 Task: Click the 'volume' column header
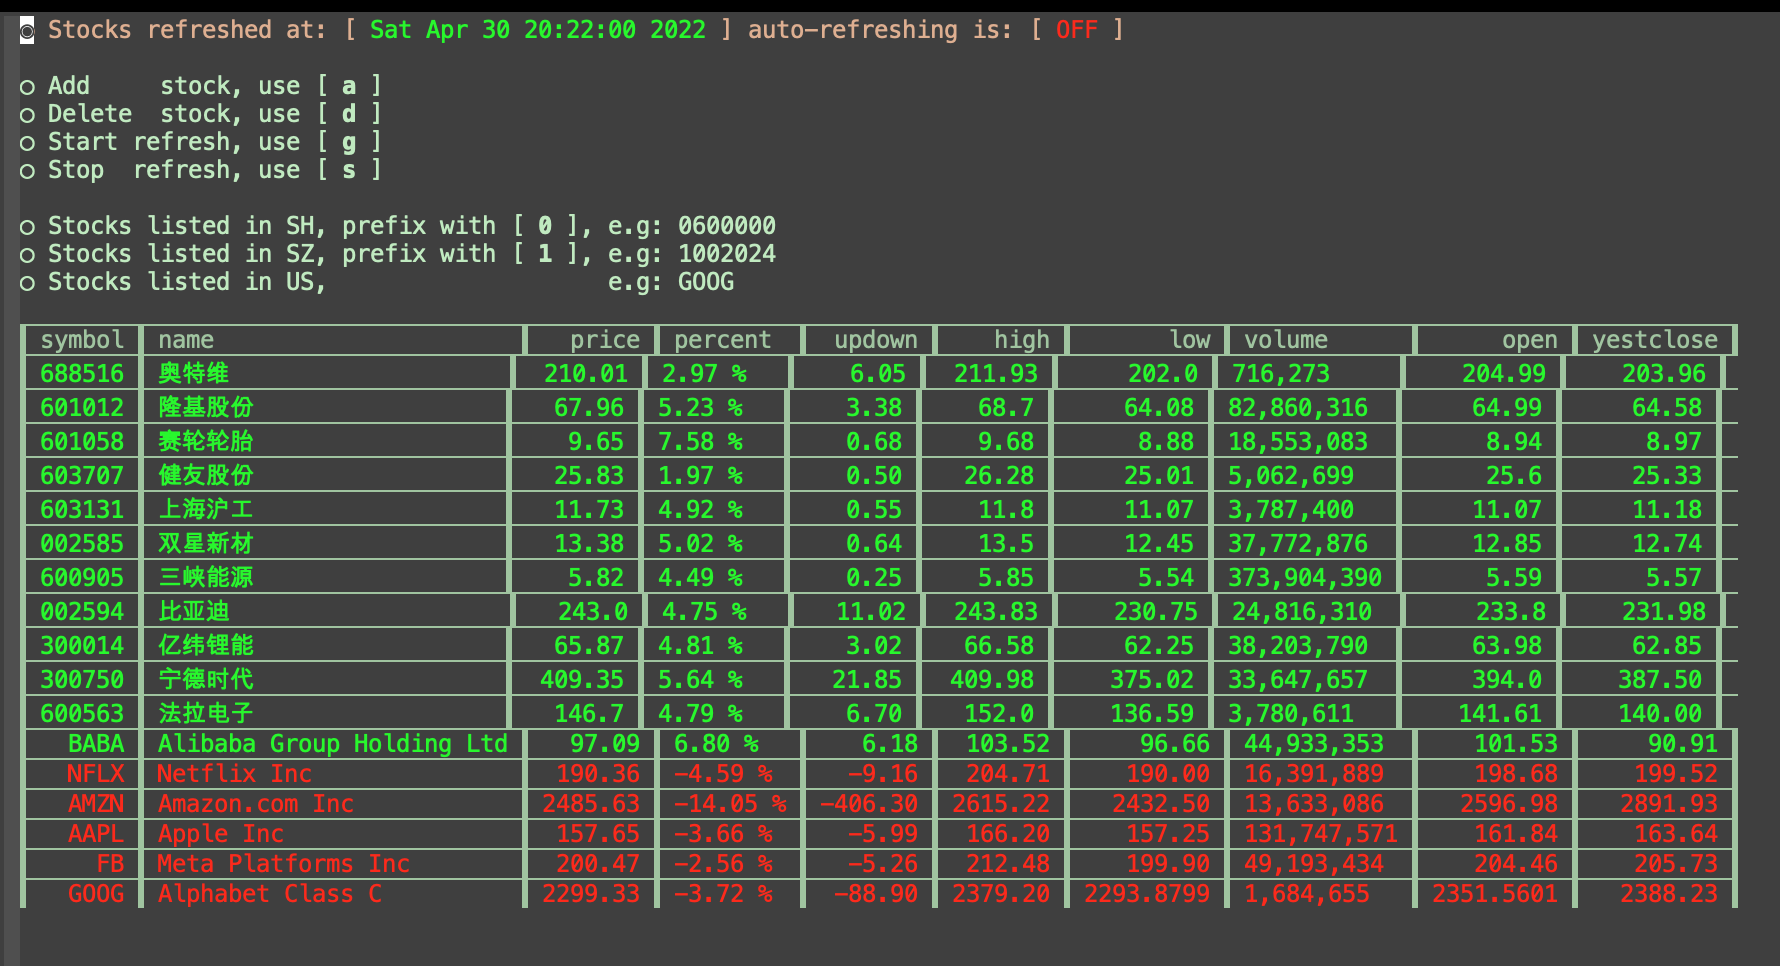pyautogui.click(x=1286, y=340)
